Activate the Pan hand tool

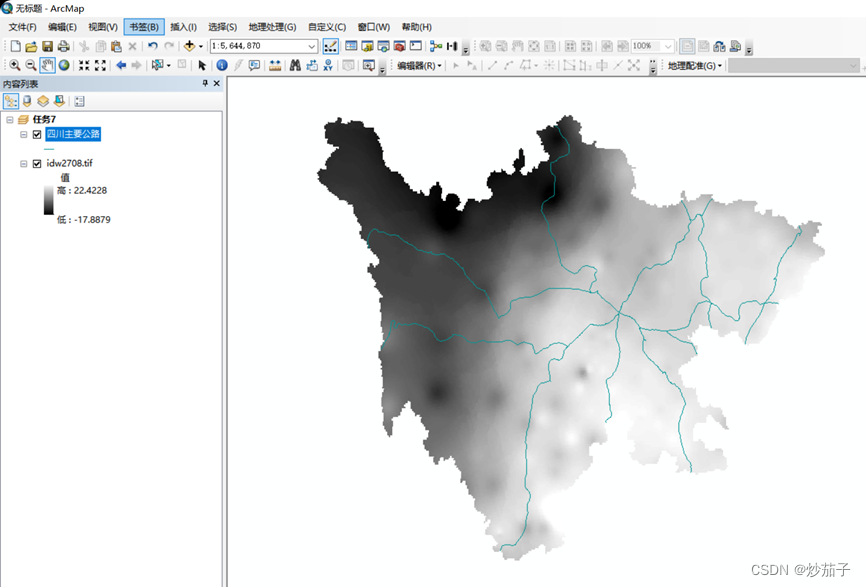47,65
